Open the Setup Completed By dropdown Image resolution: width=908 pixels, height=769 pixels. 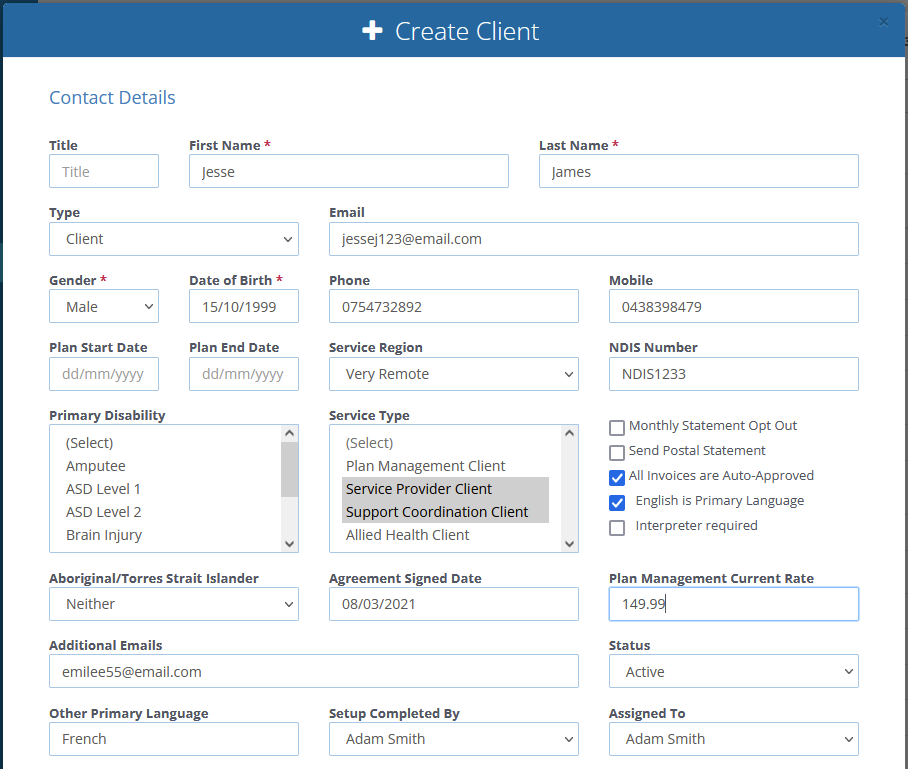(x=453, y=739)
